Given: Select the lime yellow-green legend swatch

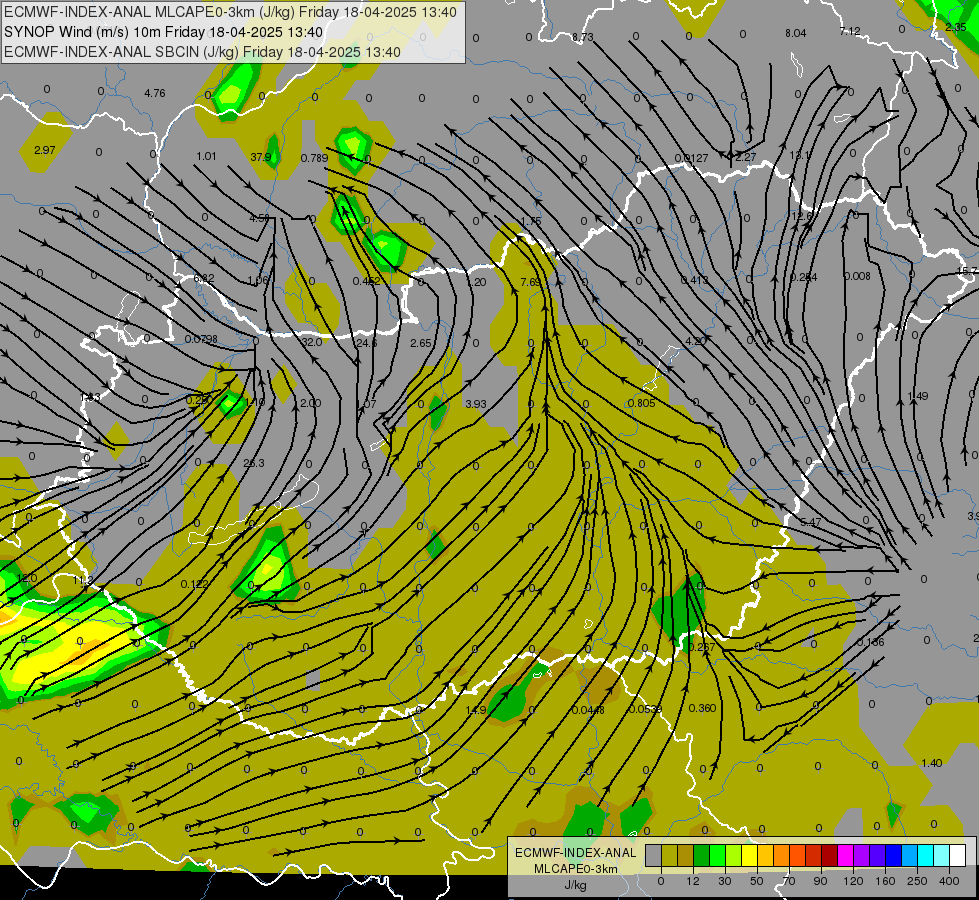Looking at the screenshot, I should pyautogui.click(x=733, y=856).
